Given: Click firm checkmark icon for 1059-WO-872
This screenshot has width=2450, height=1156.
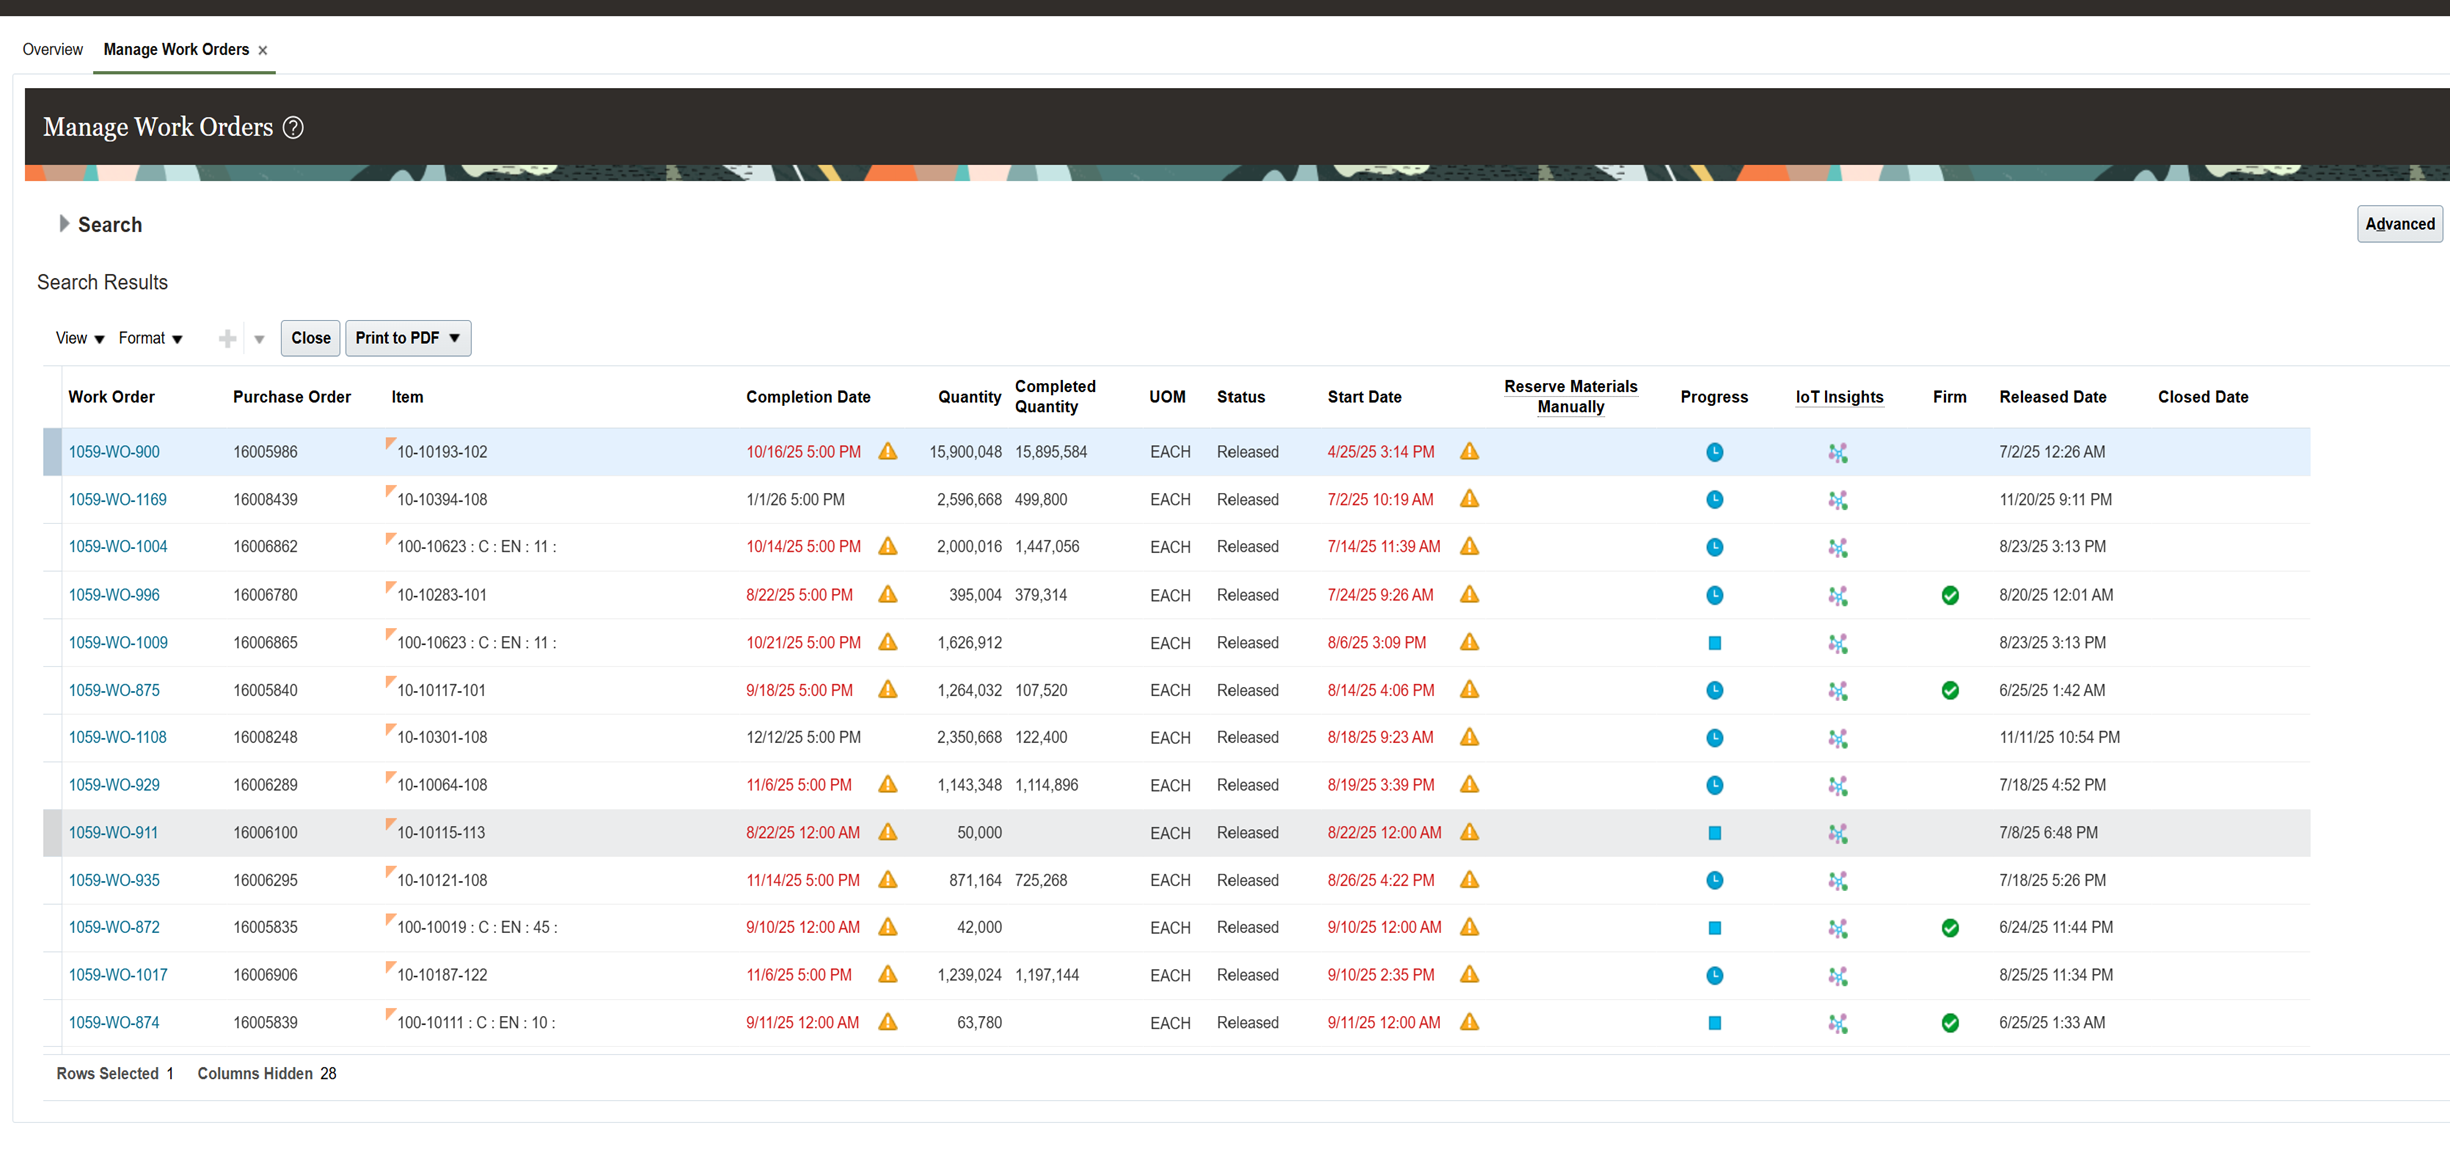Looking at the screenshot, I should click(x=1950, y=928).
